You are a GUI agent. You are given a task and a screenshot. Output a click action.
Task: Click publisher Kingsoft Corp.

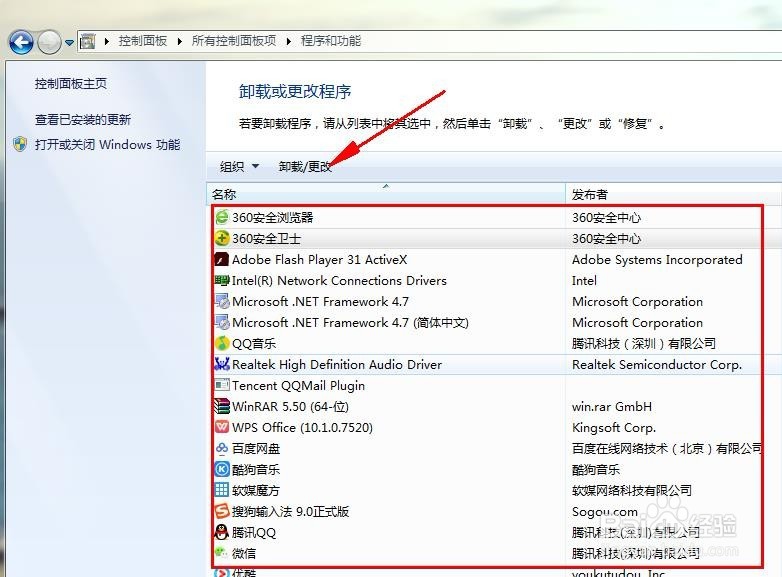click(x=614, y=427)
